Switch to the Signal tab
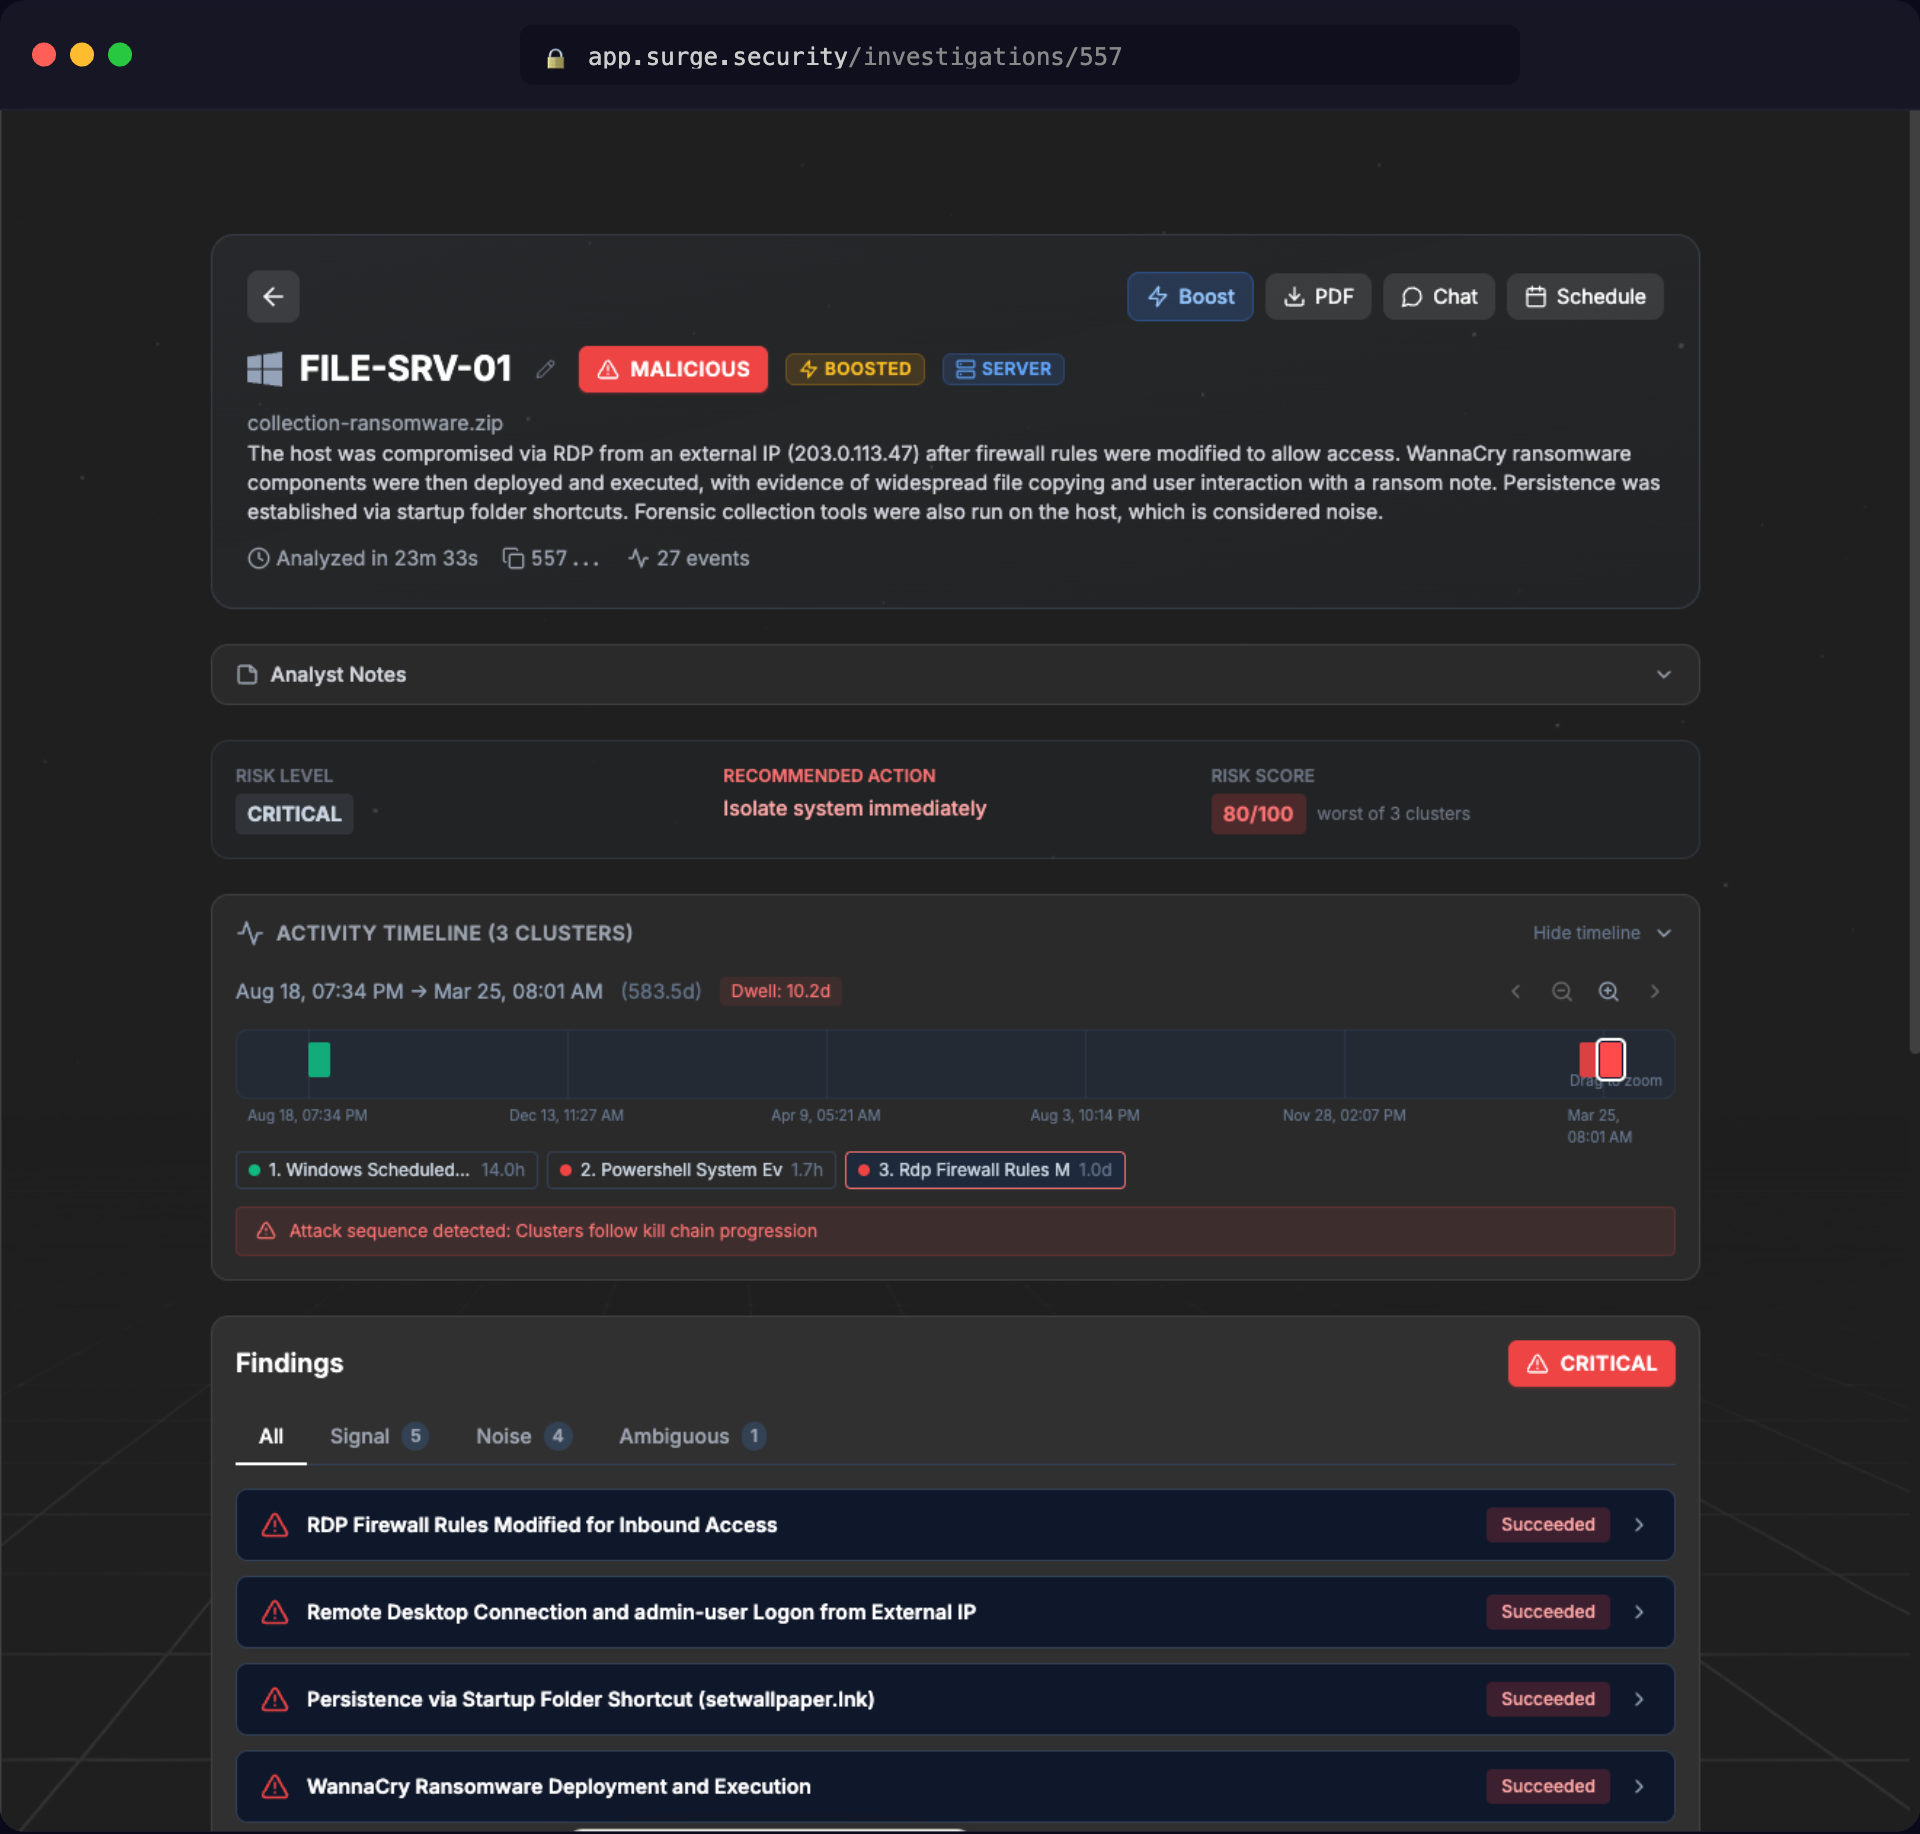The image size is (1920, 1834). 358,1436
